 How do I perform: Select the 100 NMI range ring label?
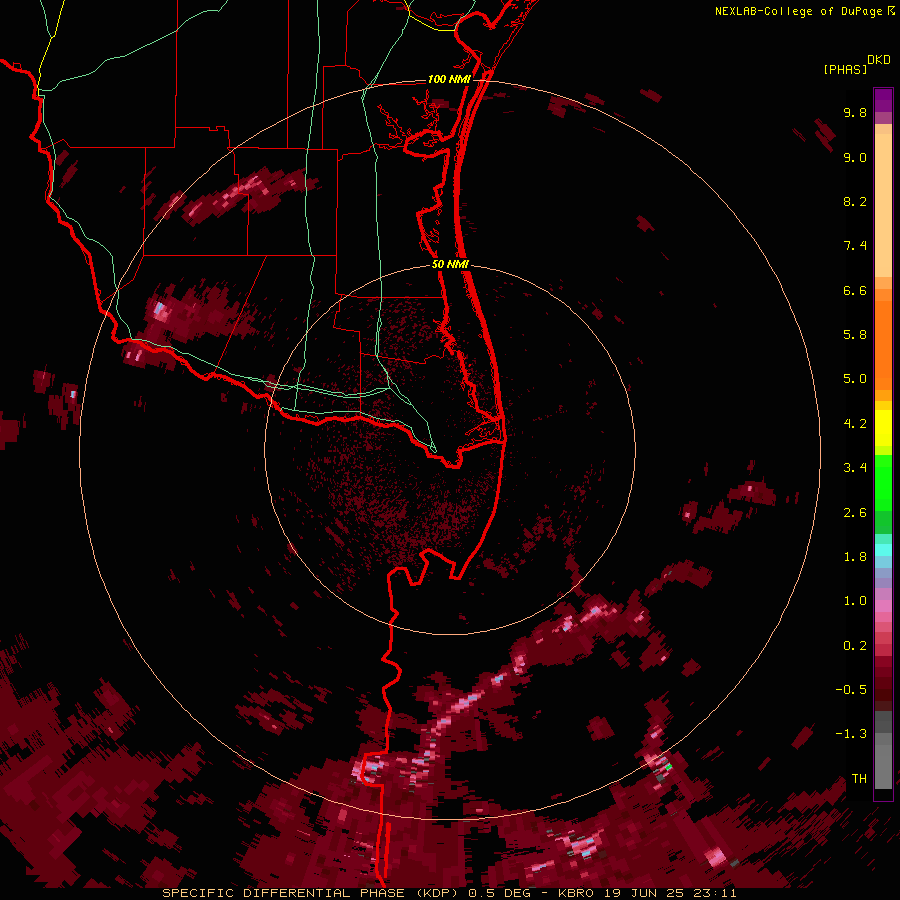(449, 79)
